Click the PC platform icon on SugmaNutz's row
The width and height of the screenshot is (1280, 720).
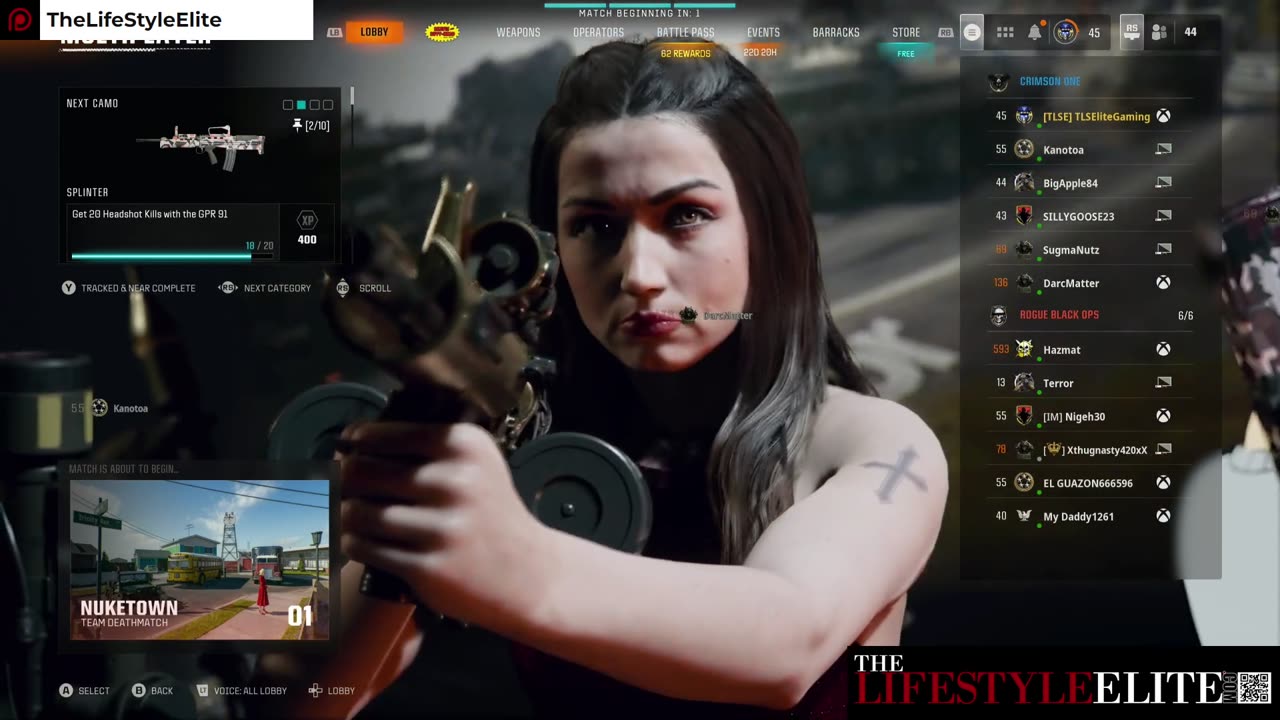(x=1163, y=249)
